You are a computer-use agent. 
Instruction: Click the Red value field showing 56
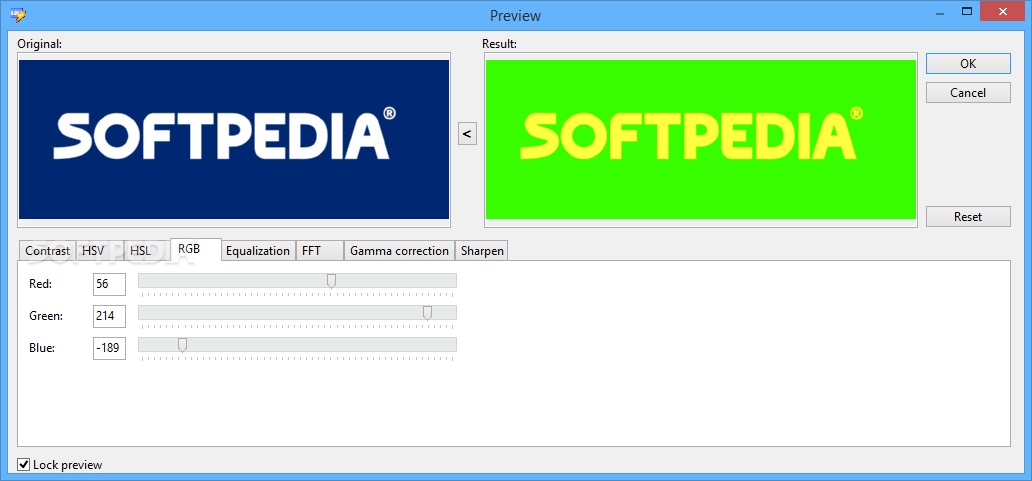click(x=109, y=284)
